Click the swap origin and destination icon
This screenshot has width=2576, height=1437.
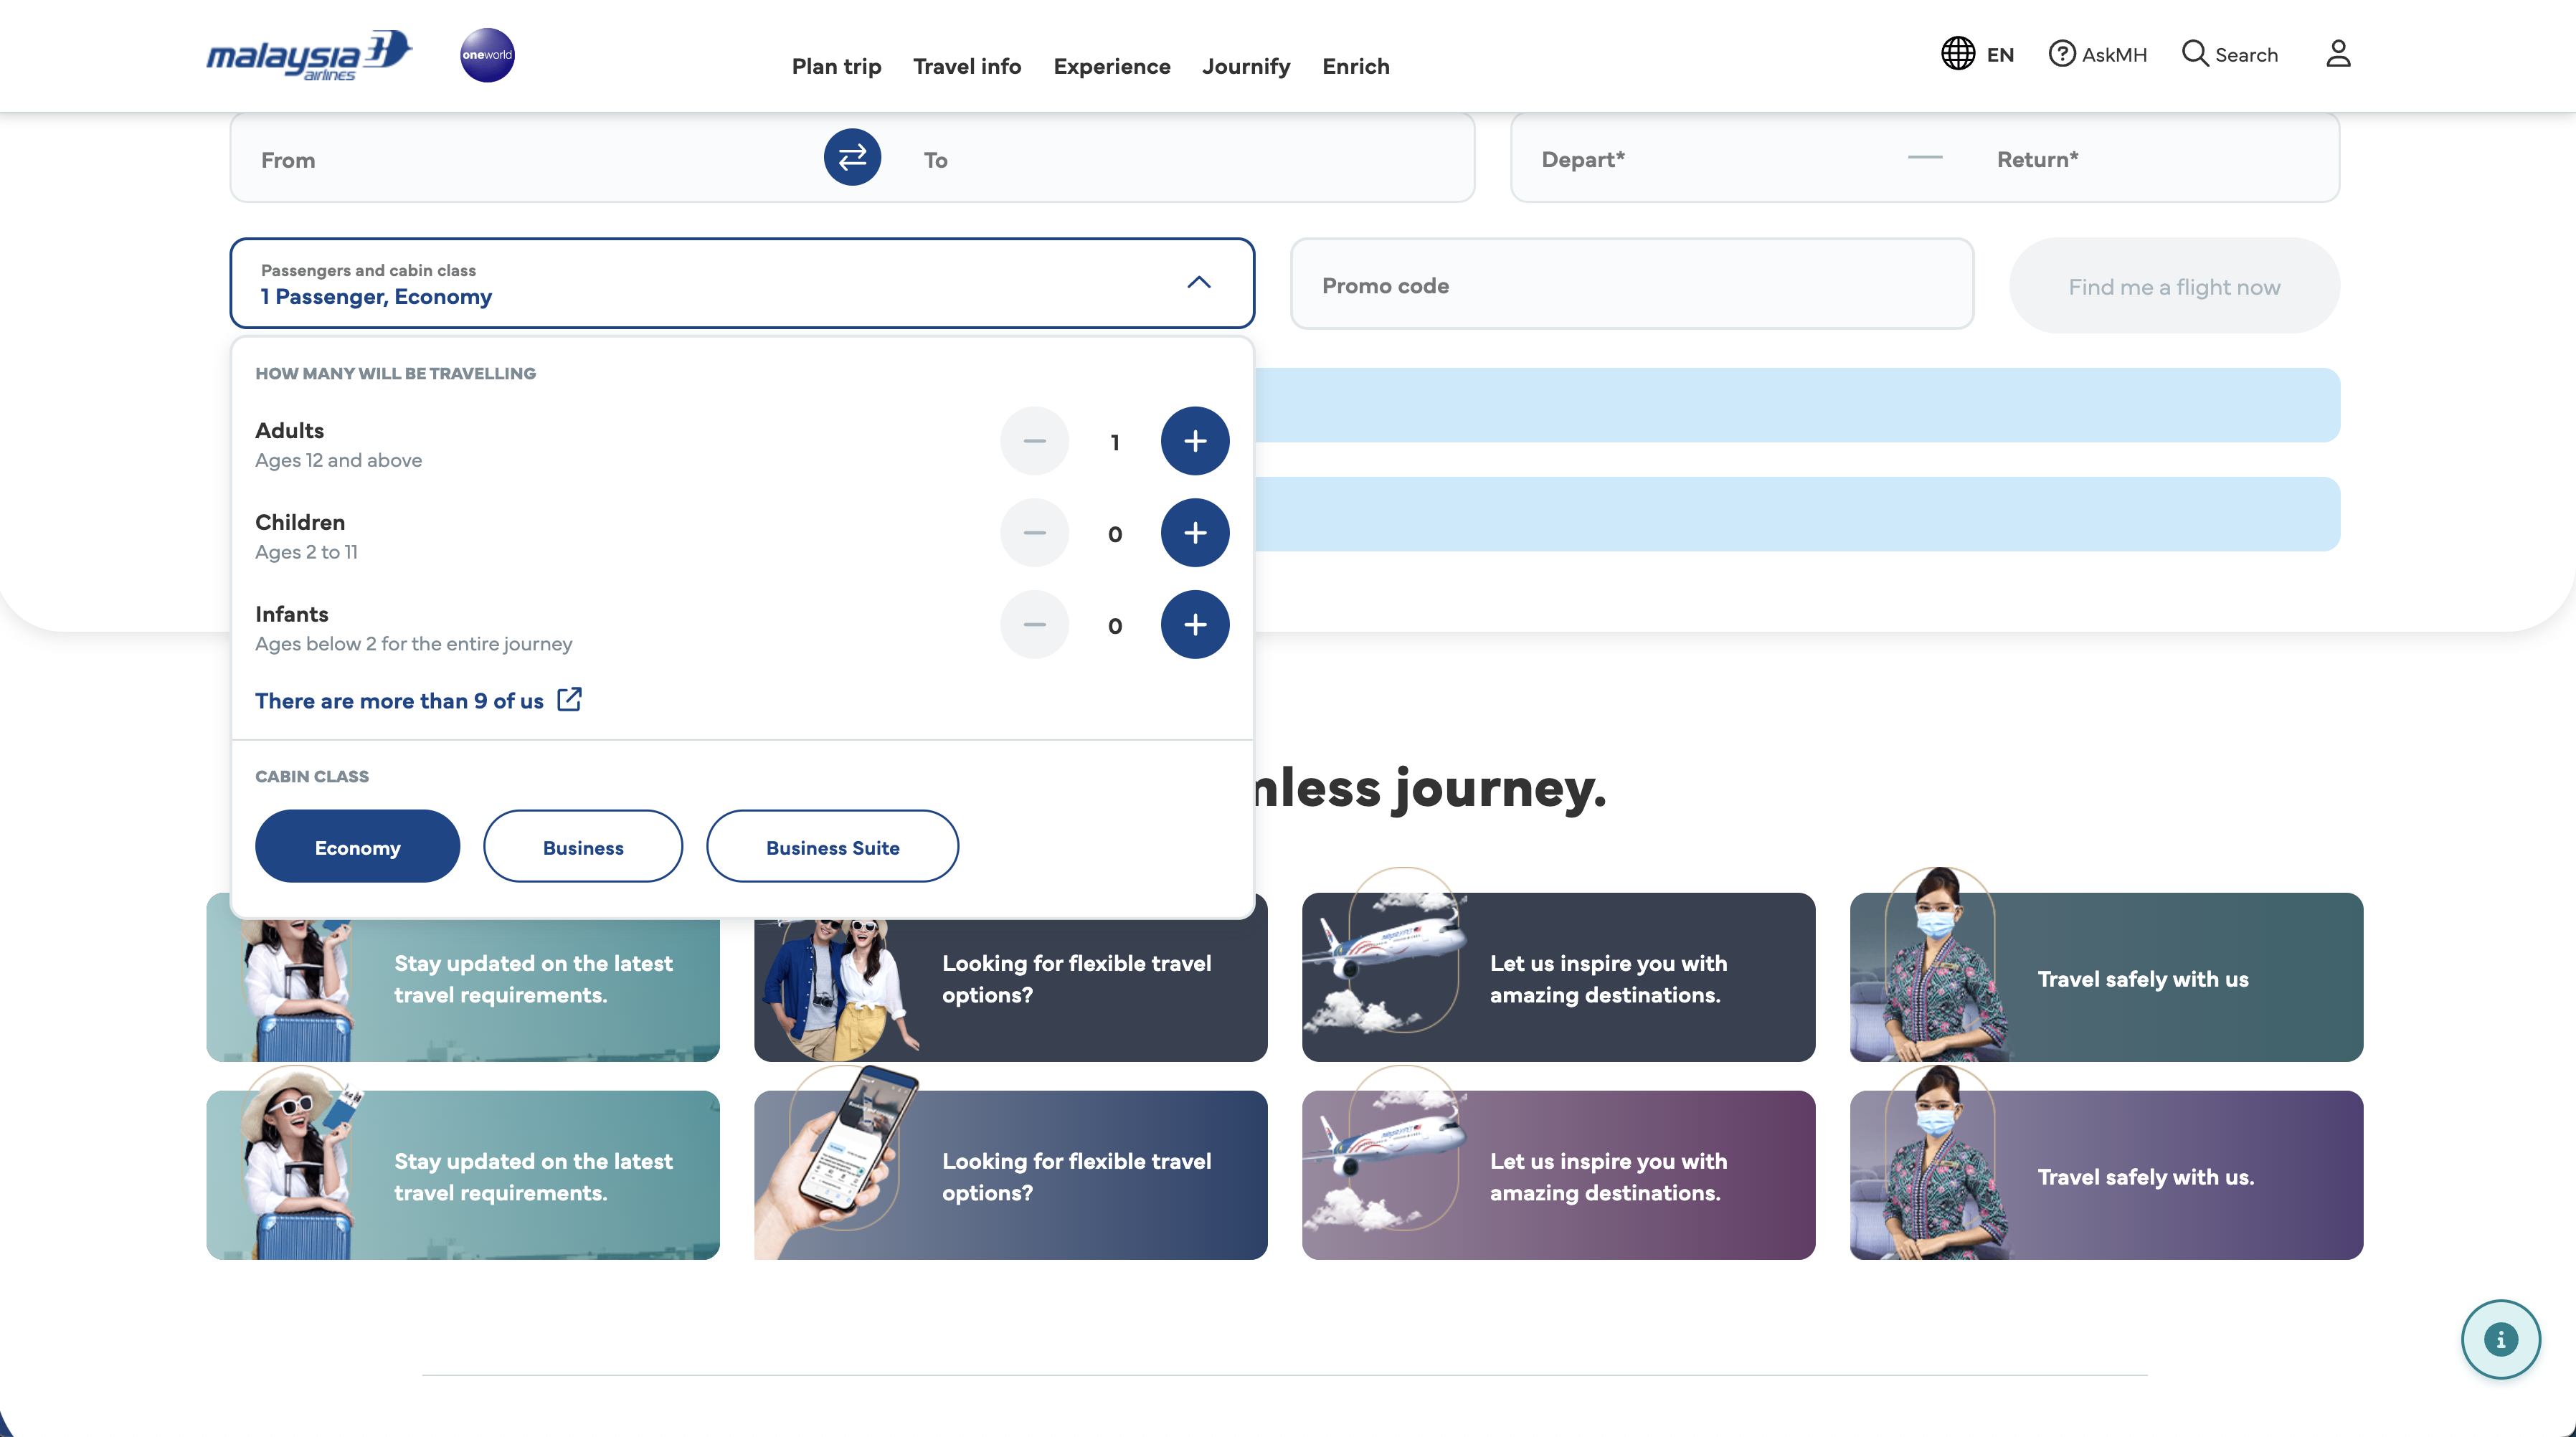pos(852,157)
